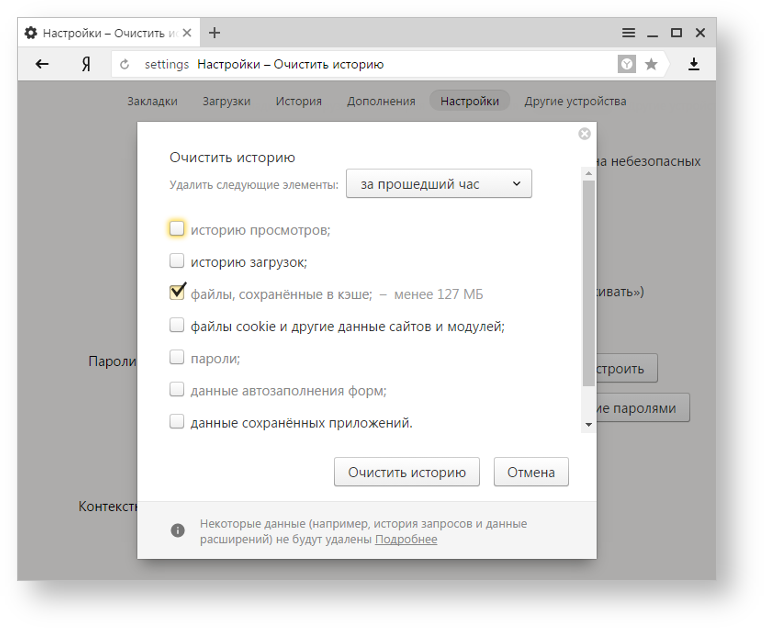
Task: Follow the 'Подробнее' link
Action: [x=406, y=540]
